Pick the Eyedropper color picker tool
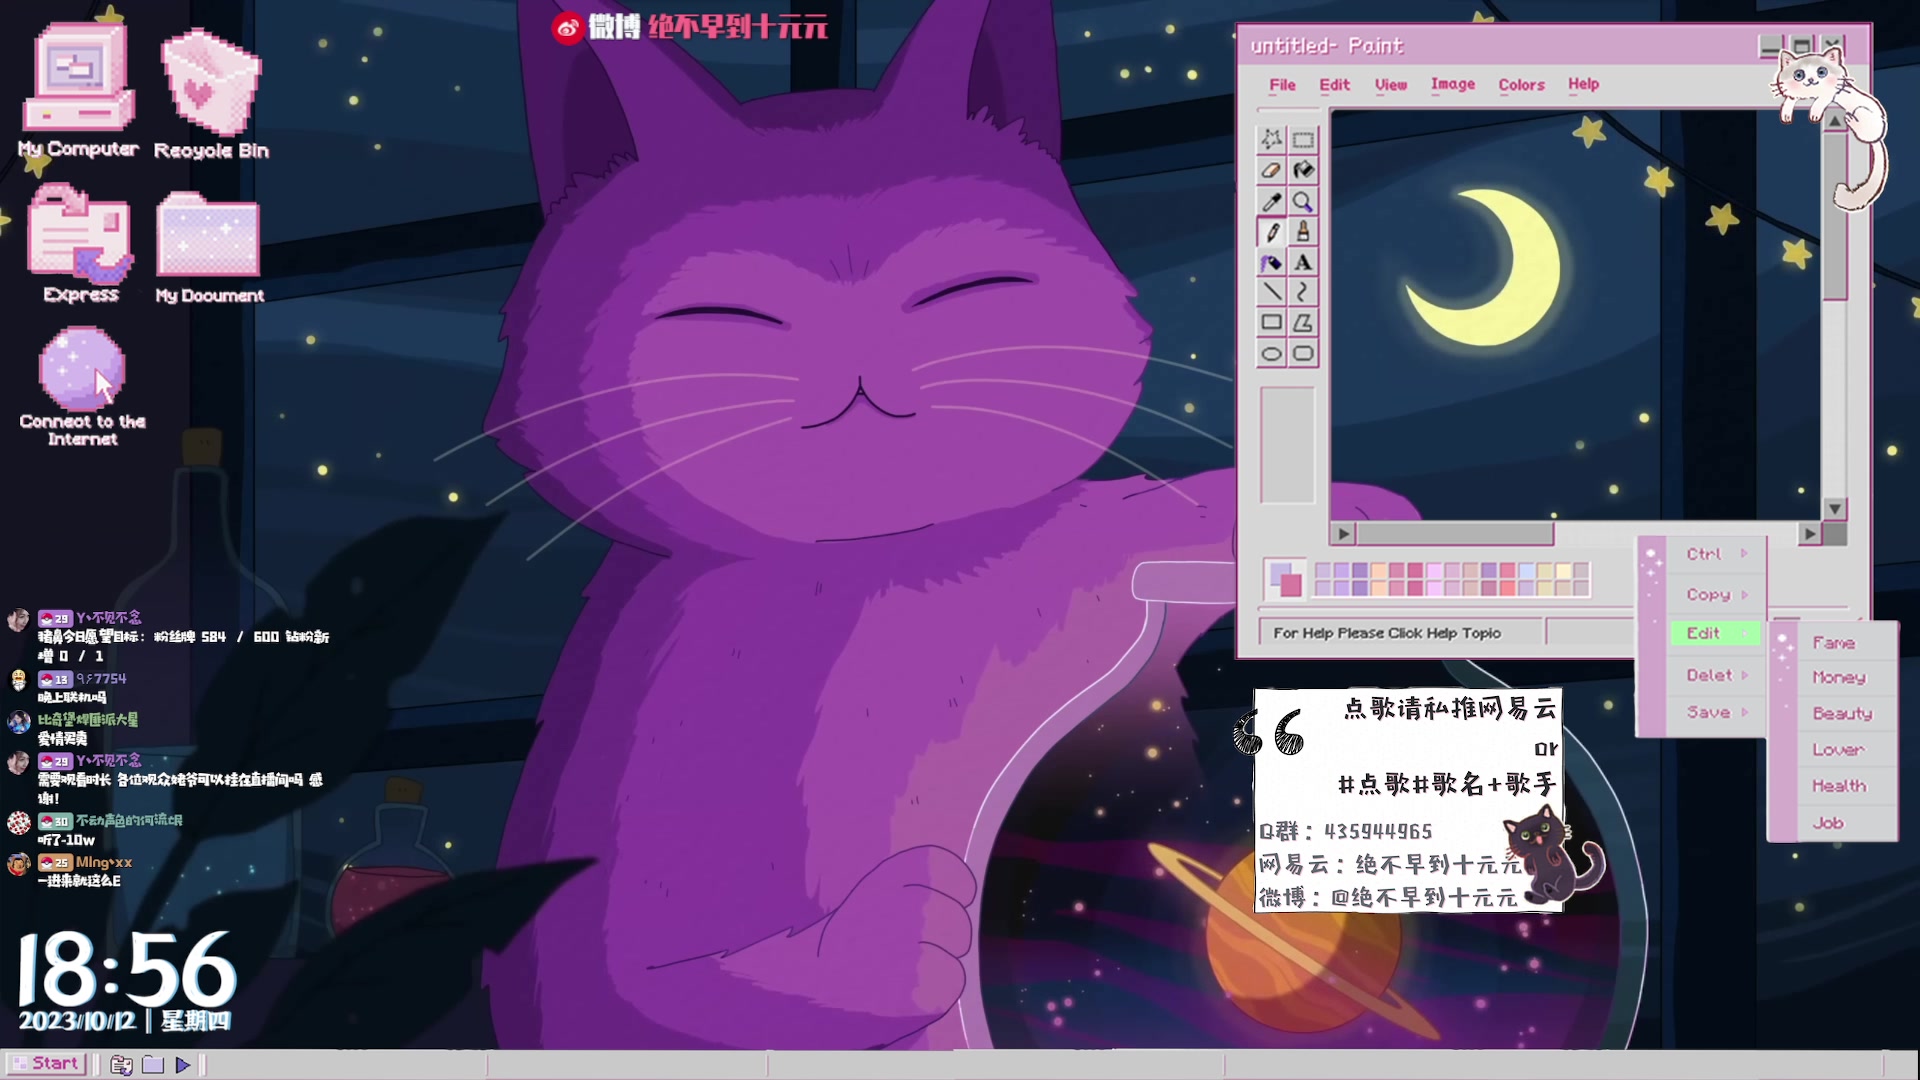This screenshot has width=1920, height=1080. click(1271, 201)
